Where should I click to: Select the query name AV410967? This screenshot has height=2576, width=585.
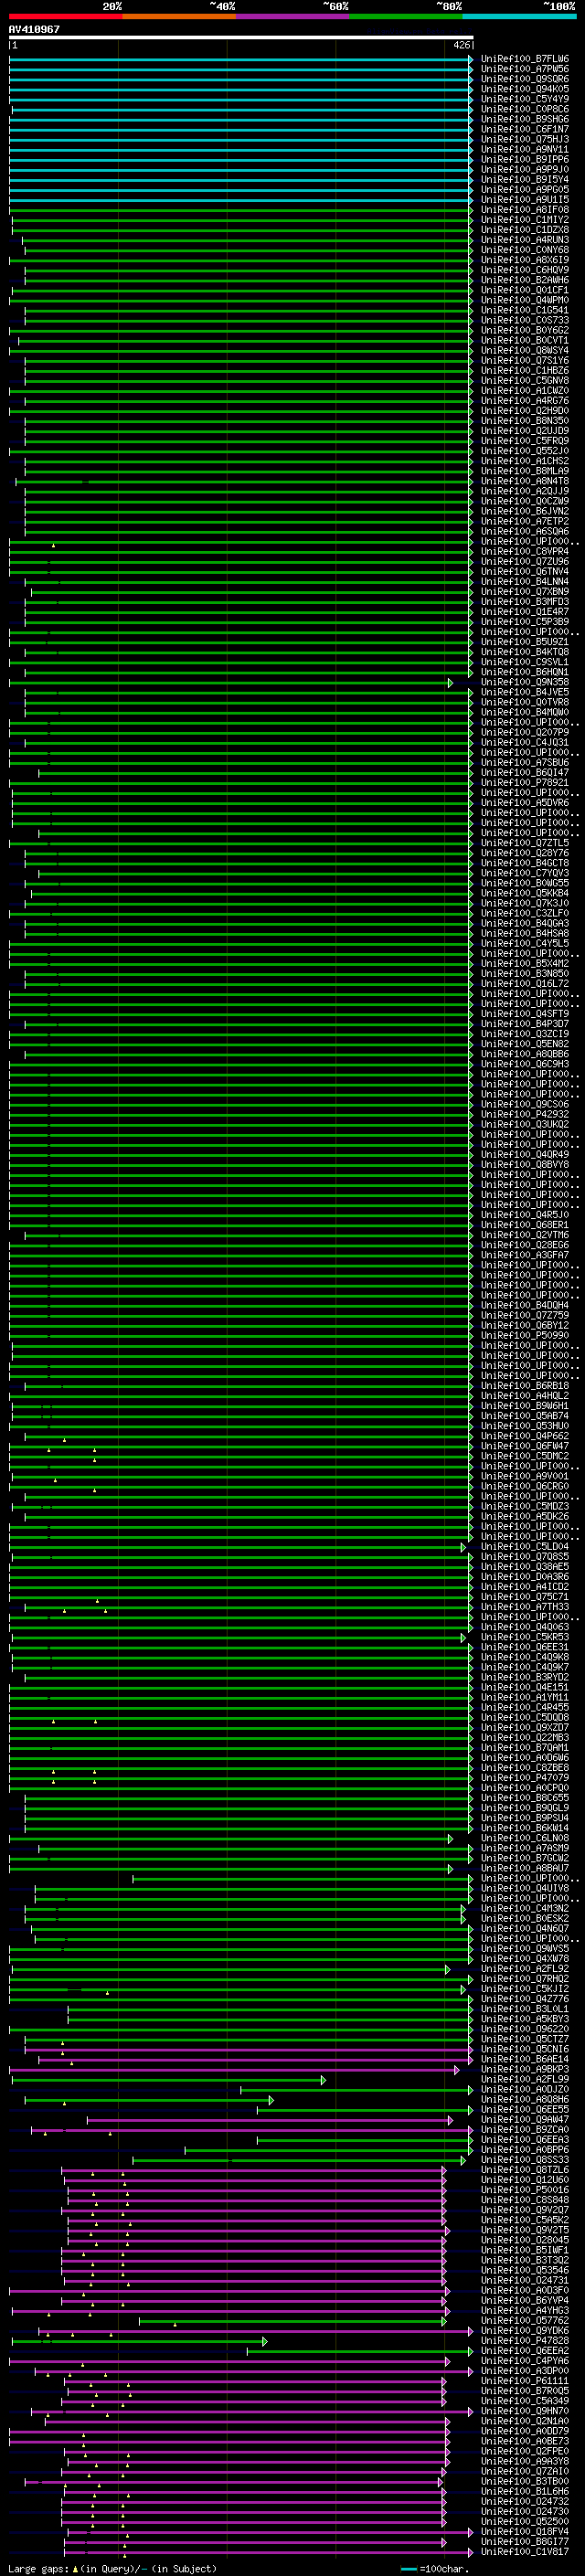pyautogui.click(x=34, y=29)
